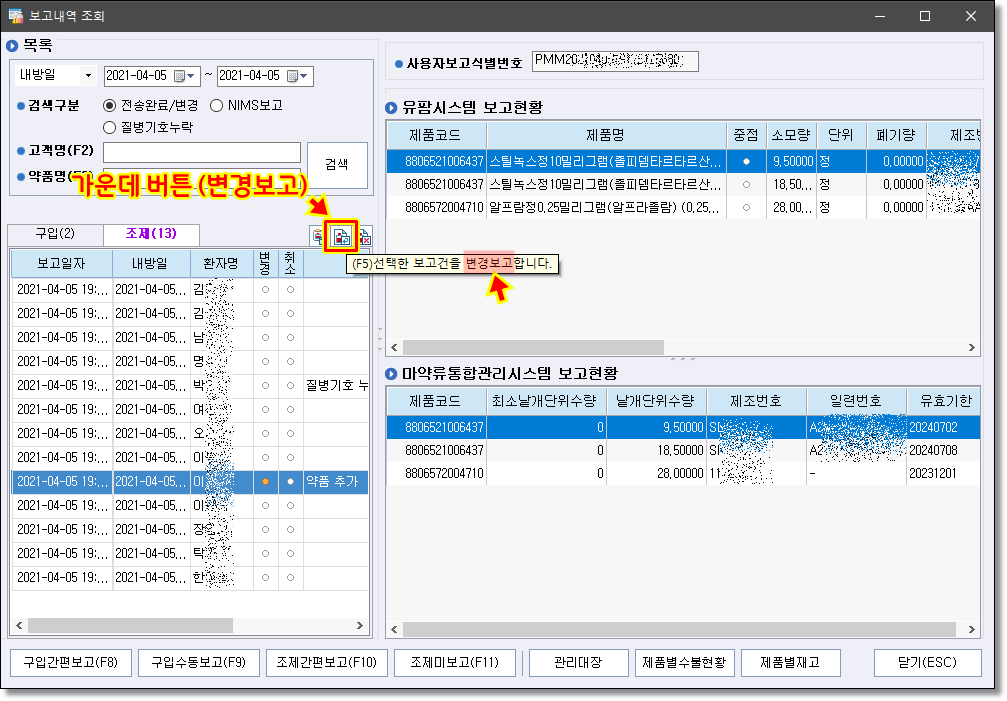1007x701 pixels.
Task: Click the first report icon left of 변경보고
Action: tap(318, 237)
